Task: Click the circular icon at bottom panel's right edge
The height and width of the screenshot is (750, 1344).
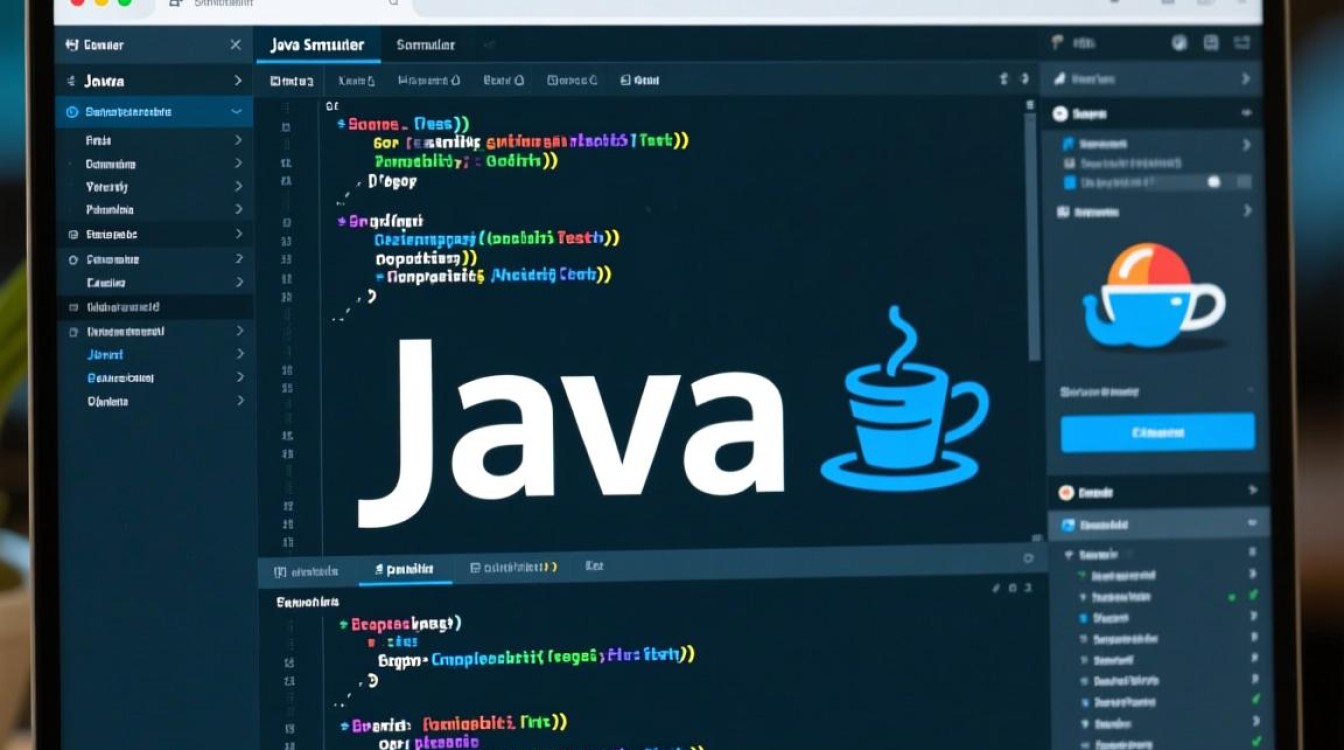Action: click(1027, 558)
